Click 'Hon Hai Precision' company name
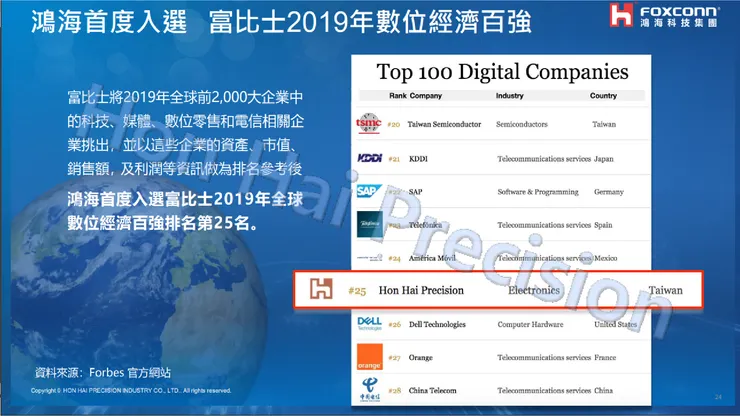 coord(421,290)
